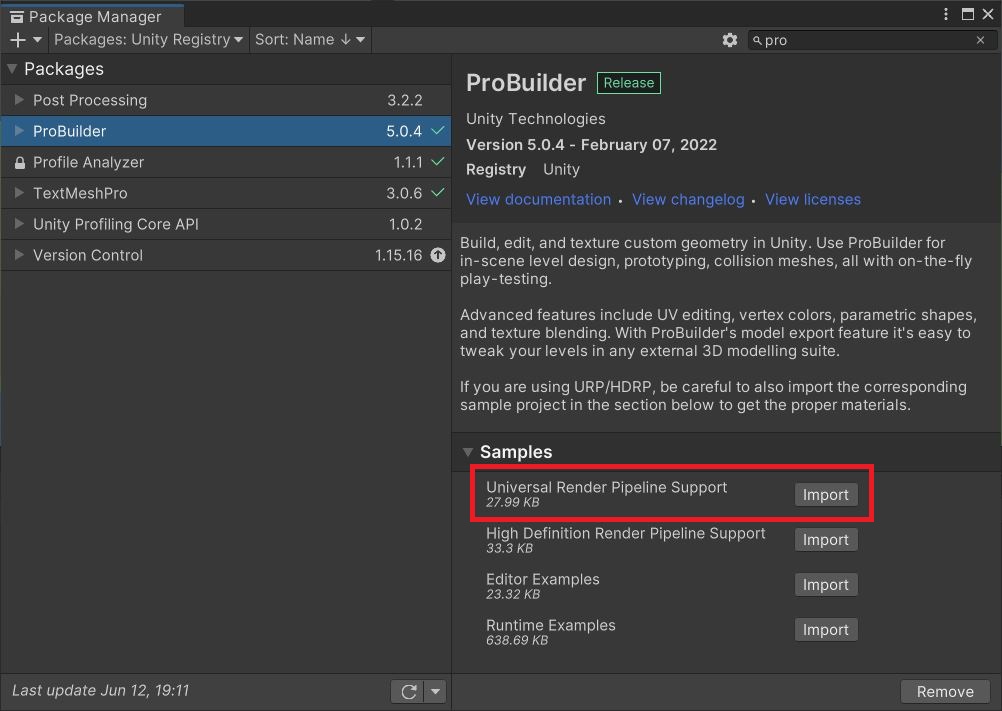Open the Sort: Name dropdown

tap(310, 40)
